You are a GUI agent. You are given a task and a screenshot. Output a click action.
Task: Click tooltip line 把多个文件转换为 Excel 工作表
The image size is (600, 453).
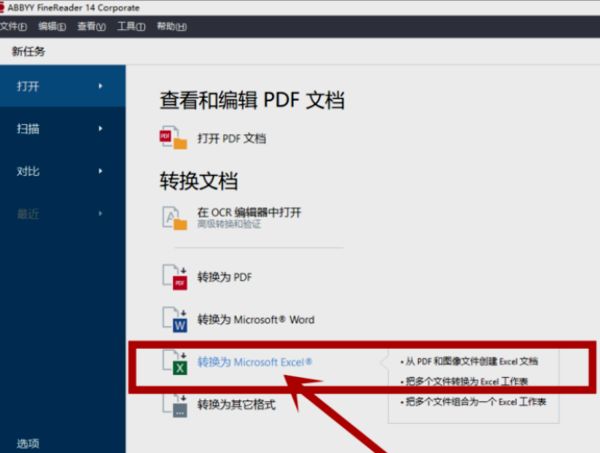[464, 381]
